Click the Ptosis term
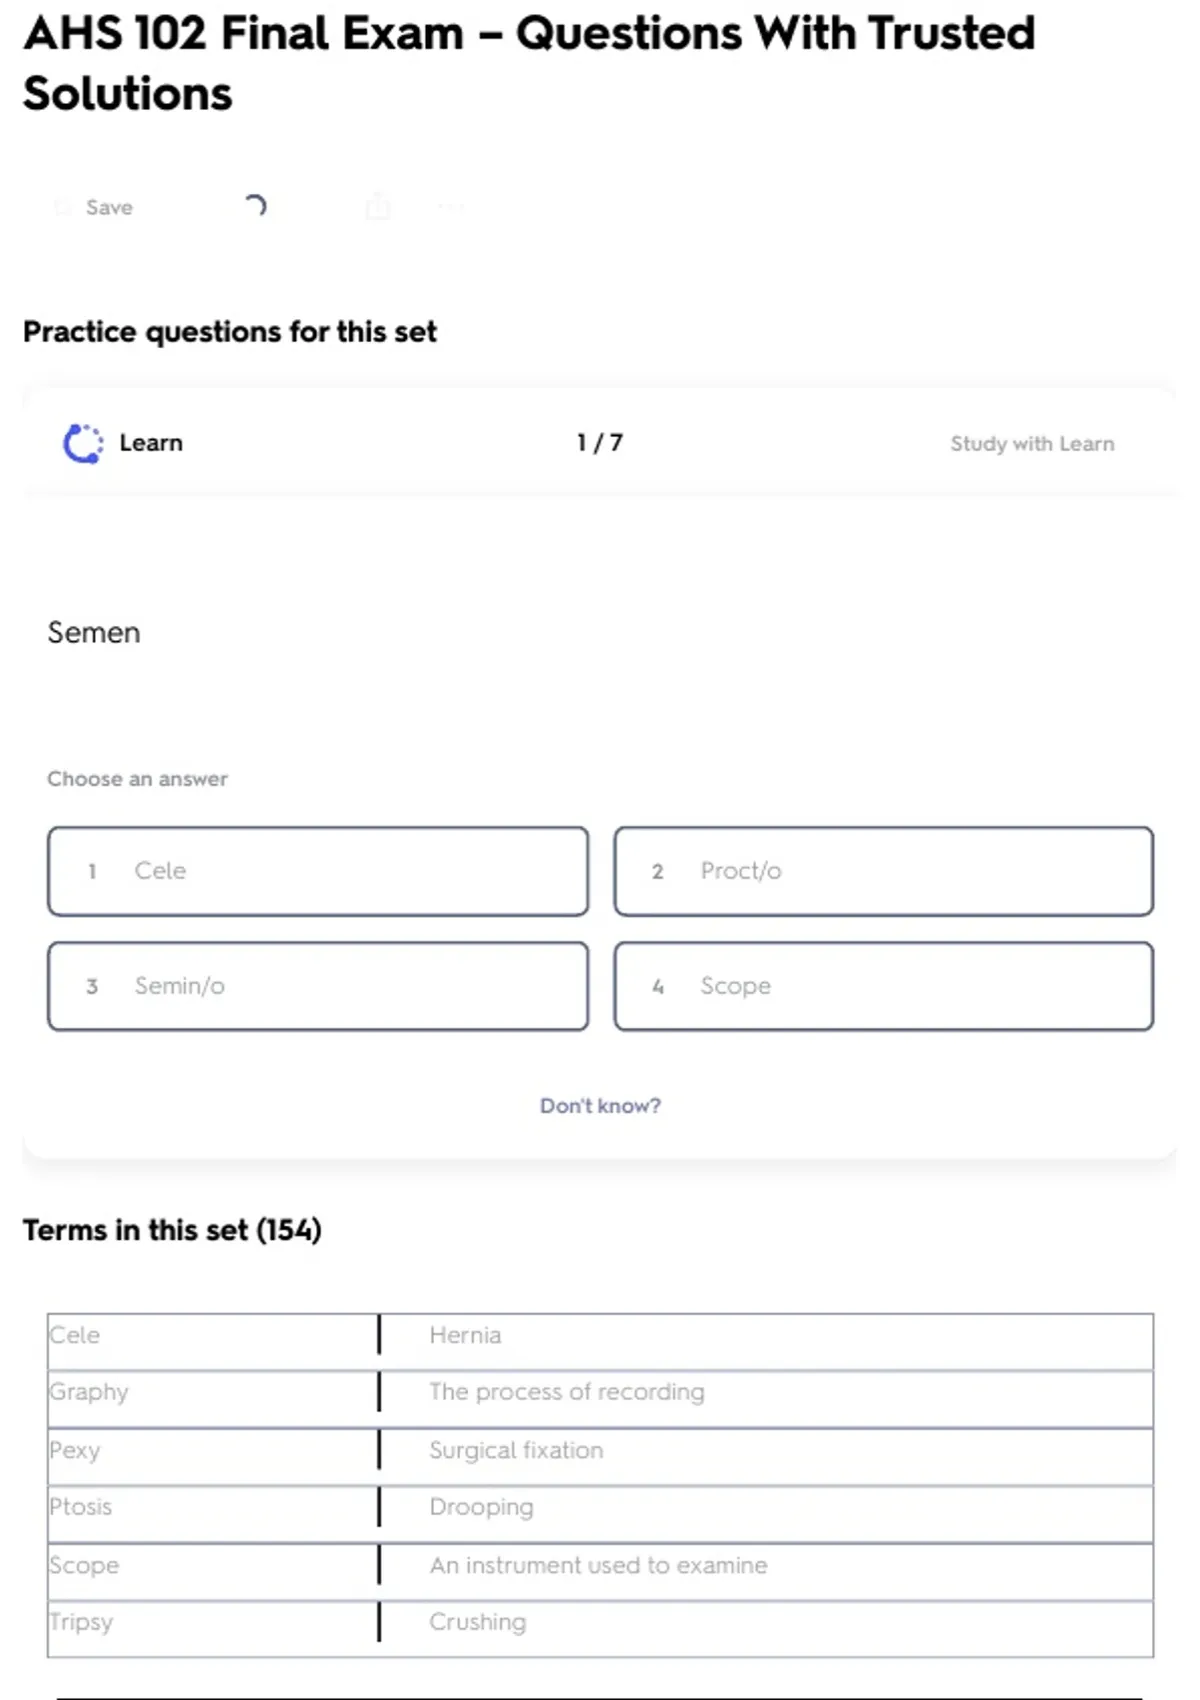1200x1700 pixels. [x=81, y=1507]
